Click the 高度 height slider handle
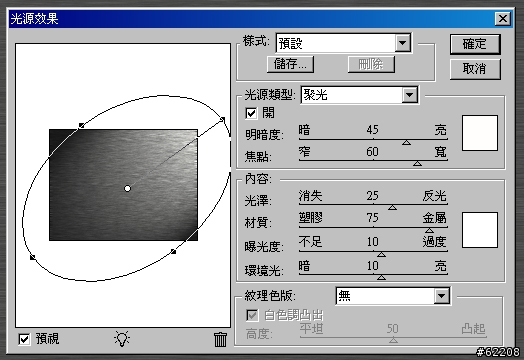The width and height of the screenshot is (524, 360). 393,340
